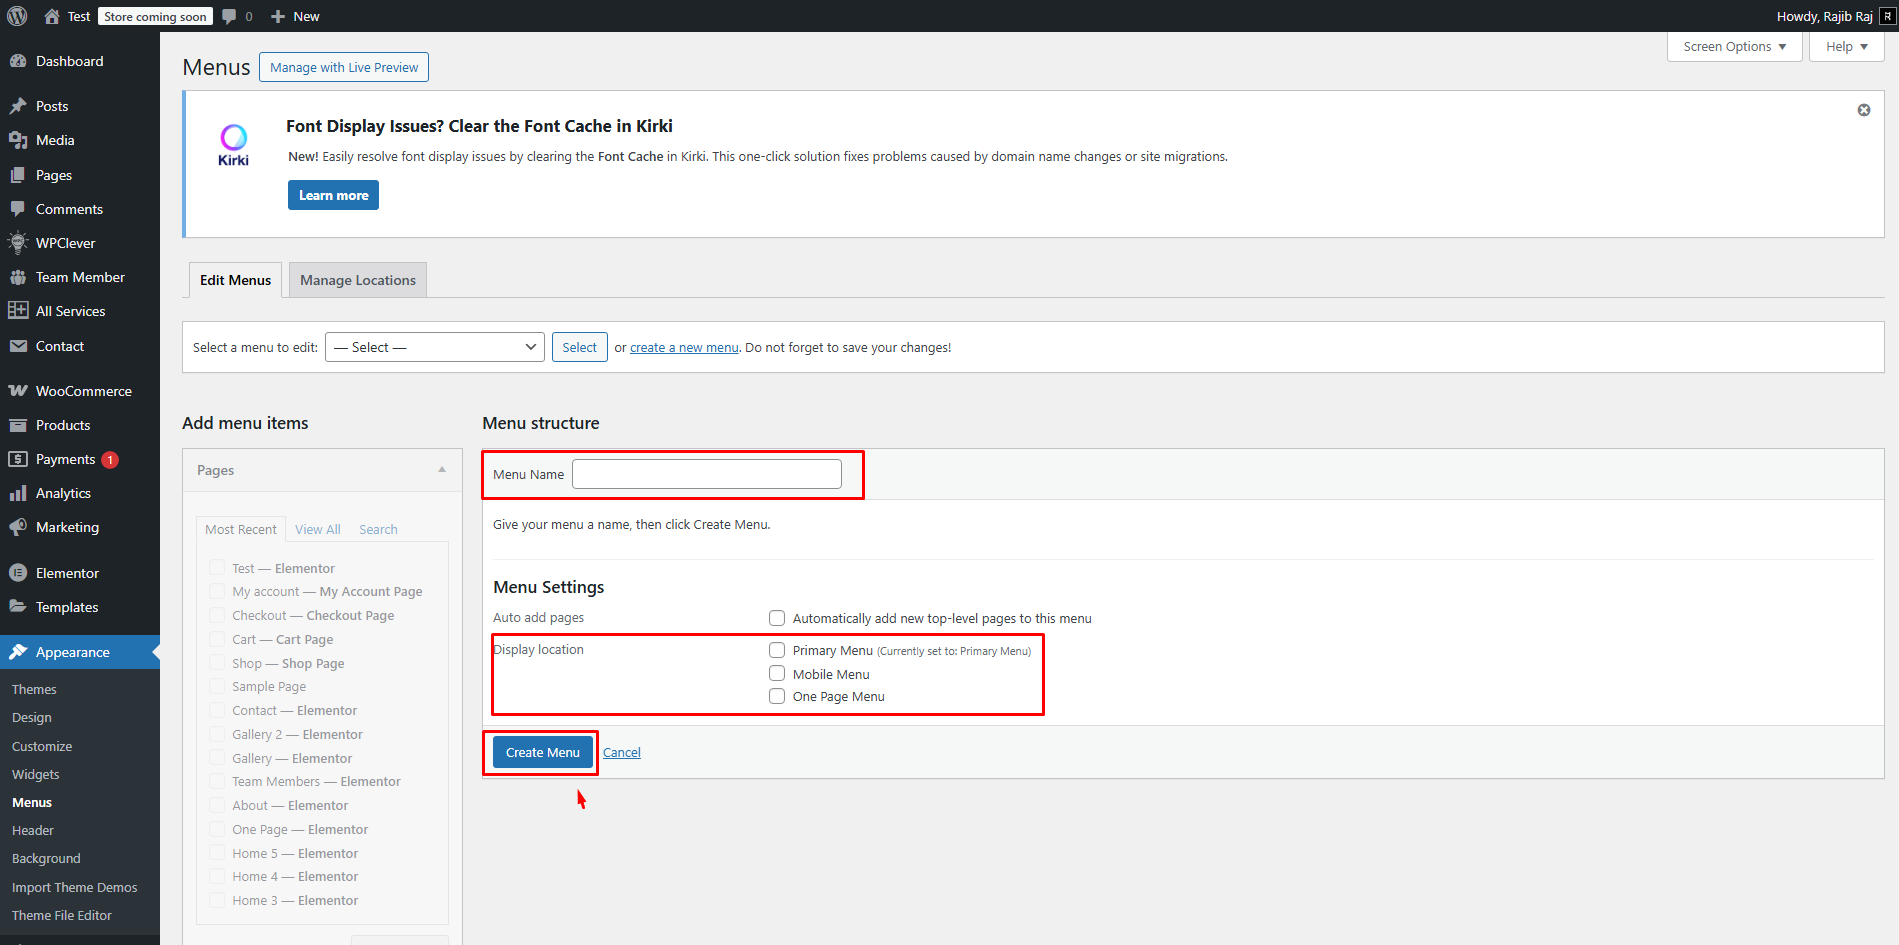
Task: Enable automatically add new top-level pages
Action: [x=777, y=618]
